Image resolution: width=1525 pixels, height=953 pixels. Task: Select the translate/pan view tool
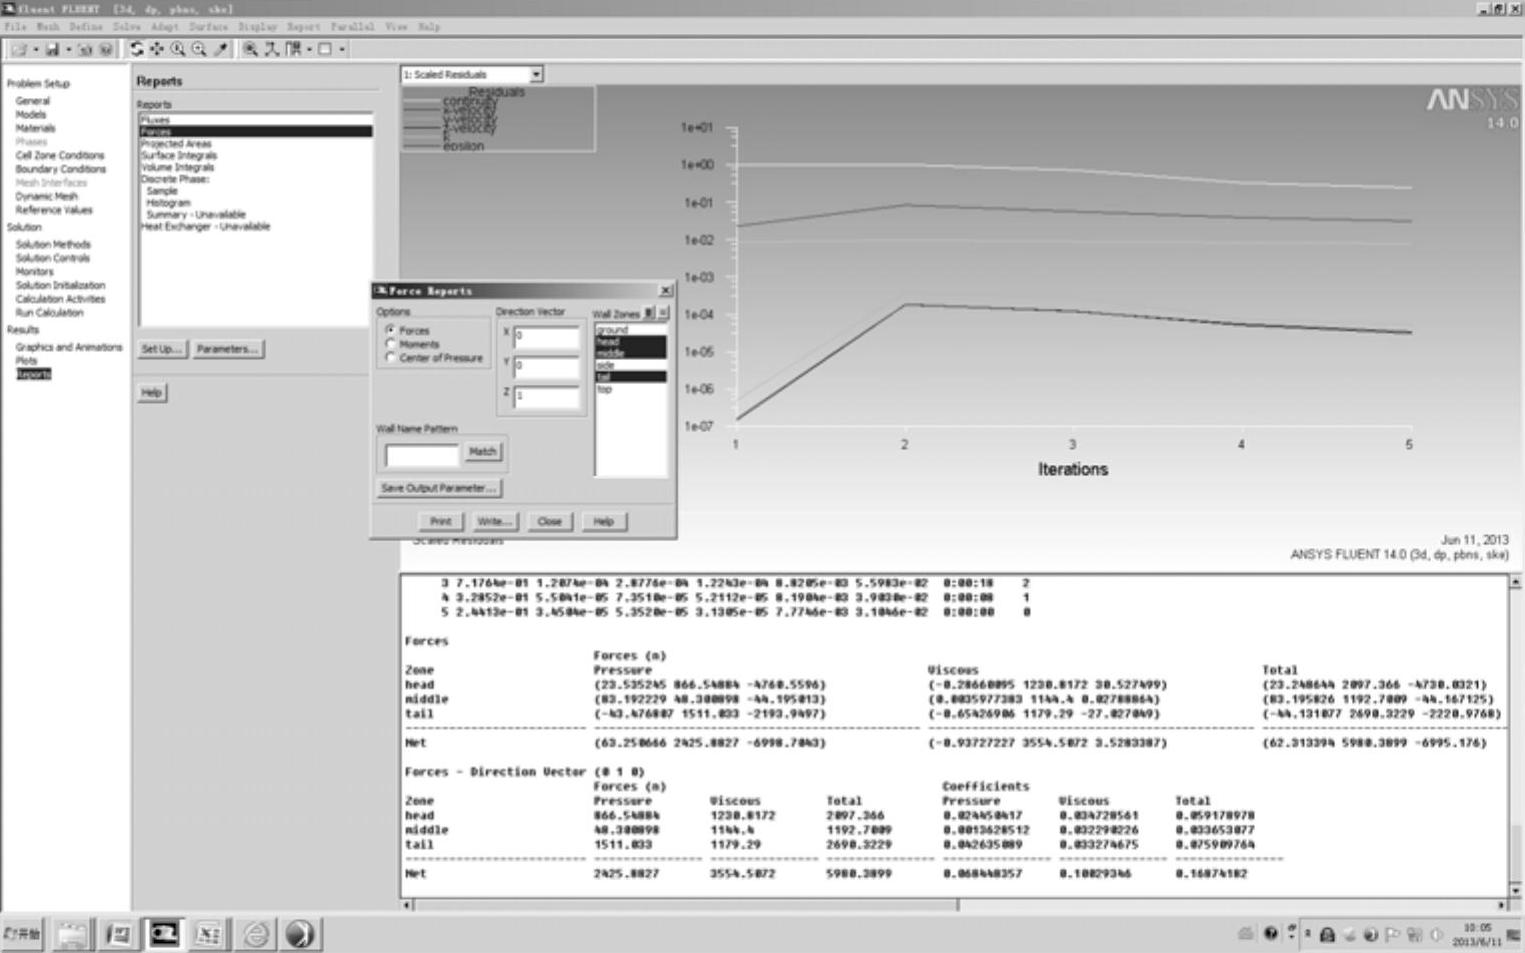pyautogui.click(x=157, y=49)
